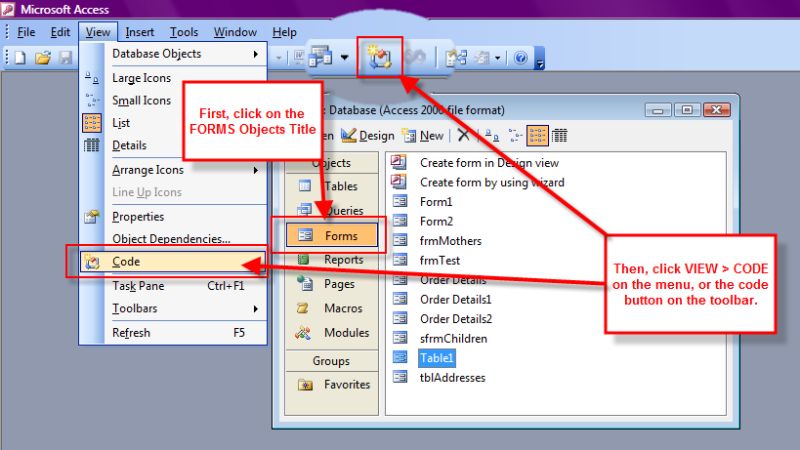This screenshot has width=800, height=450.
Task: Select the highlighted Table1 form
Action: click(436, 358)
